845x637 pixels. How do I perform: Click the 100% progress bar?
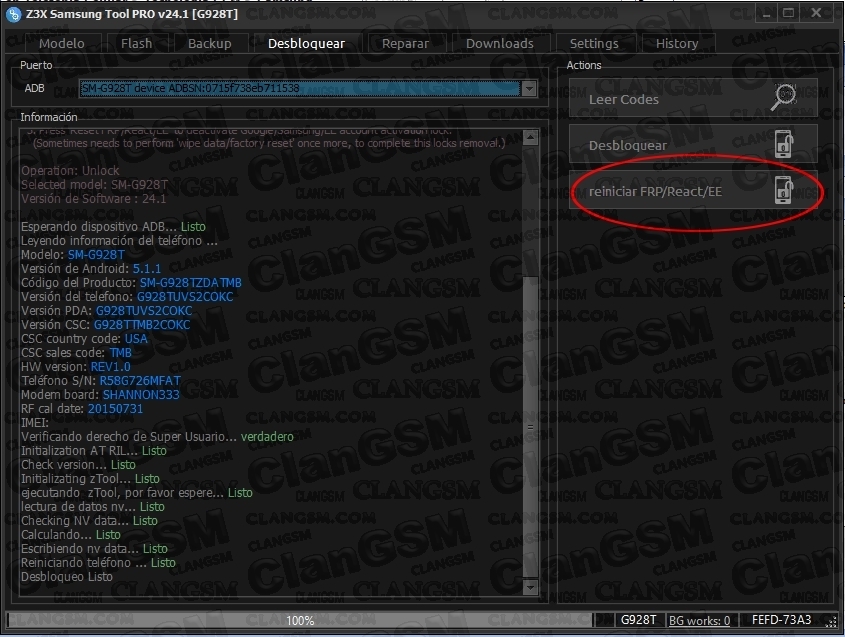point(300,620)
